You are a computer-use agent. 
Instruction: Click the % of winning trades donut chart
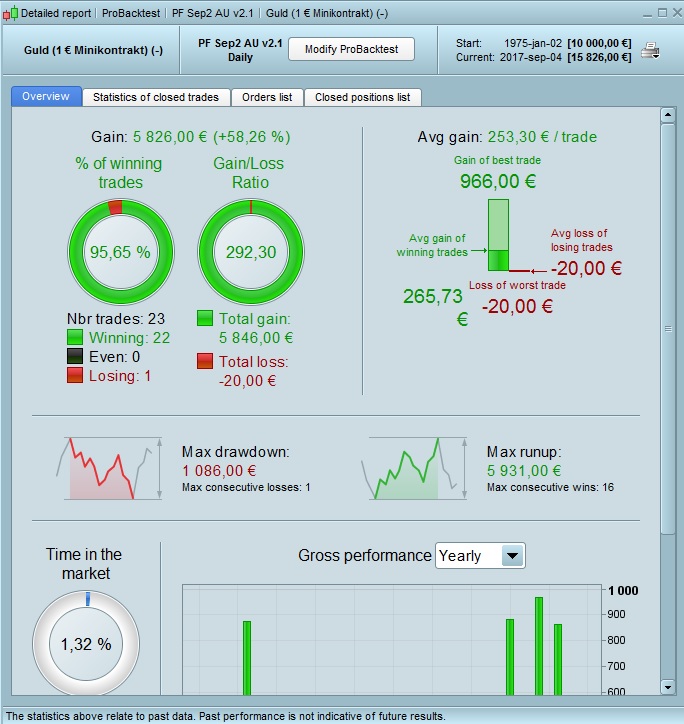[121, 252]
